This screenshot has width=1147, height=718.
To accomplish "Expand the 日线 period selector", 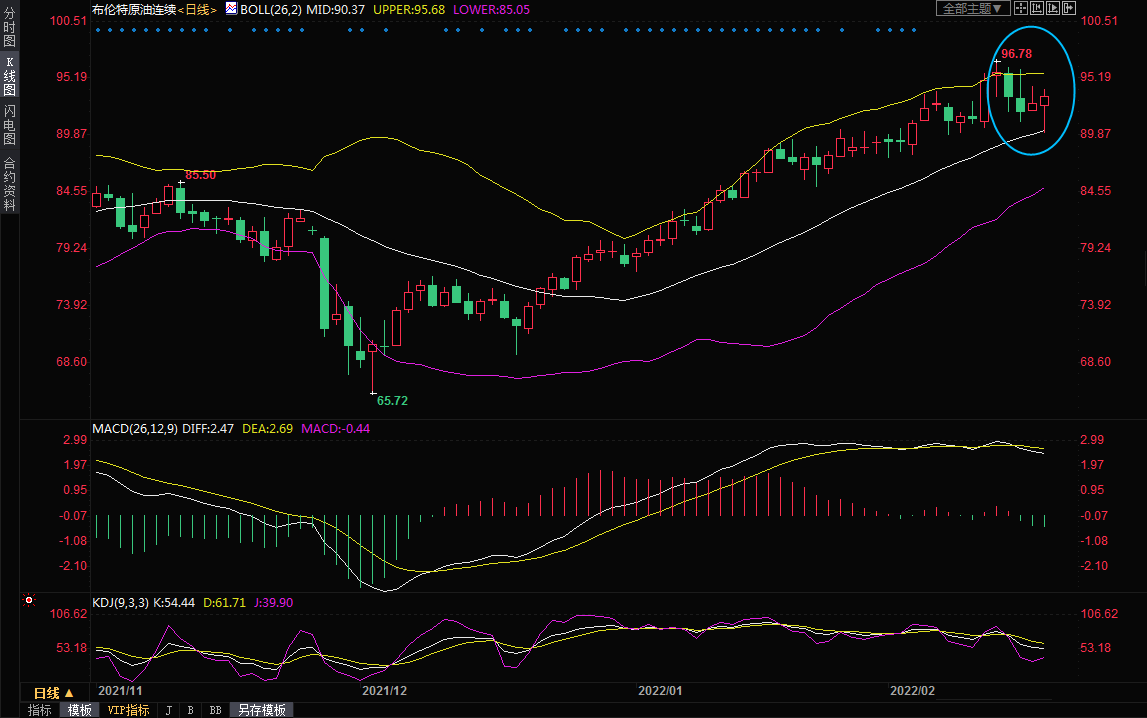I will coord(54,692).
